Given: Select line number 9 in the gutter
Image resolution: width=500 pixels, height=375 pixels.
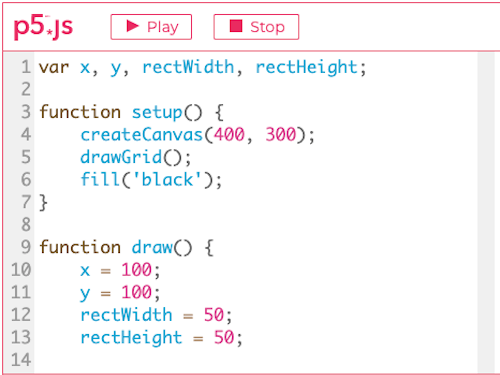Looking at the screenshot, I should tap(26, 247).
